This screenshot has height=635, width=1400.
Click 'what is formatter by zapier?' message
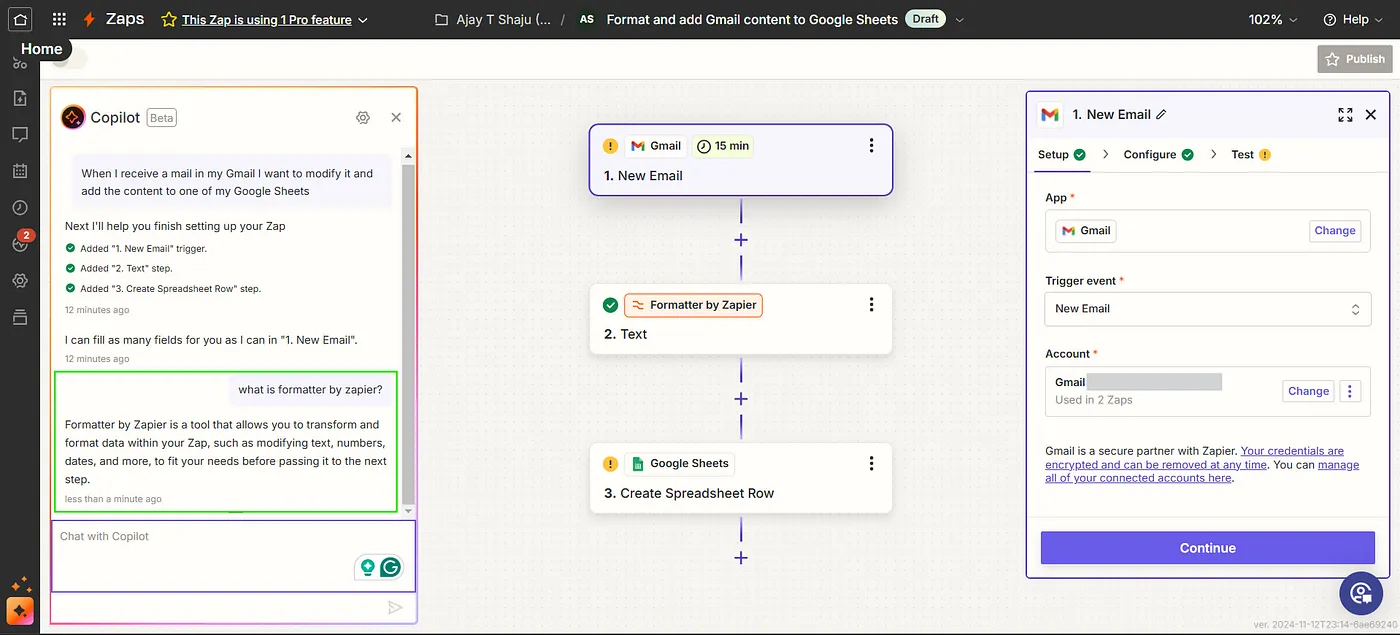pos(310,389)
